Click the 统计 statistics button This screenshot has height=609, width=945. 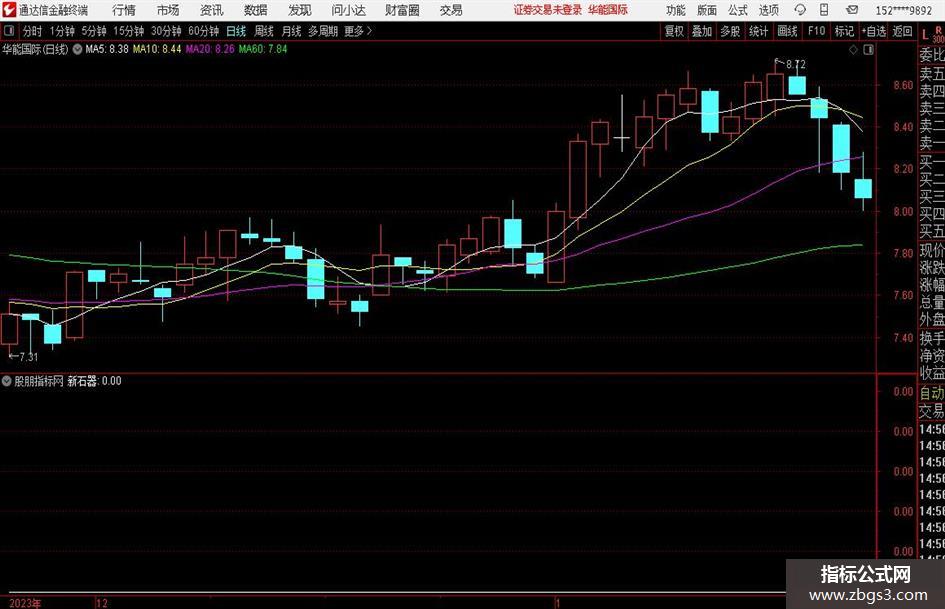(759, 31)
